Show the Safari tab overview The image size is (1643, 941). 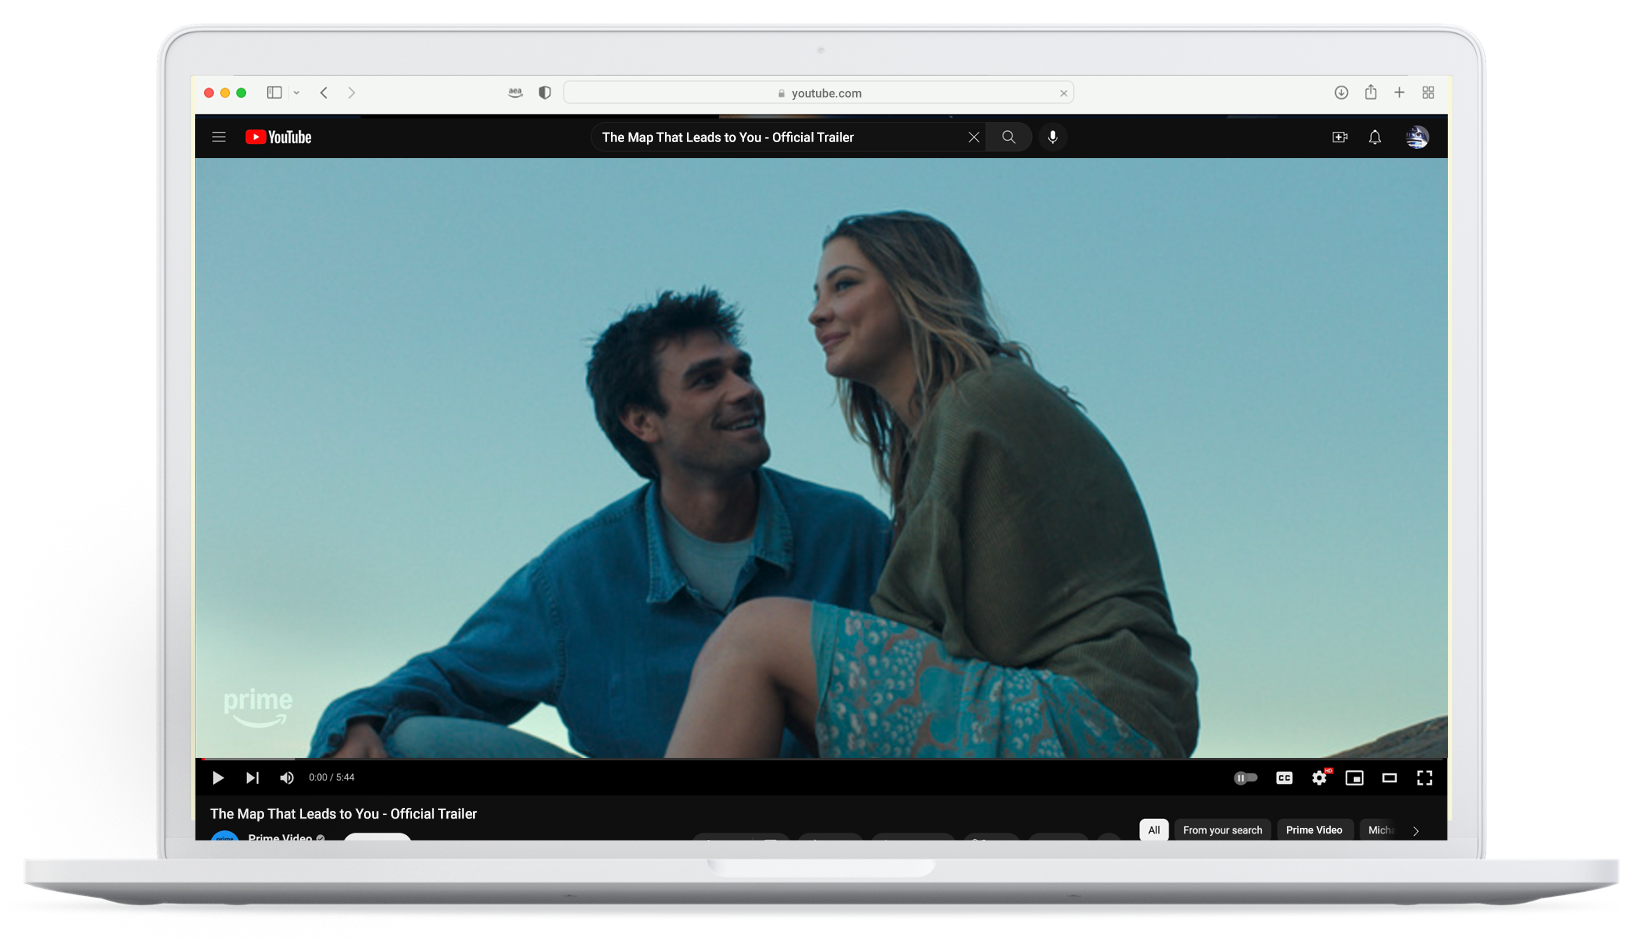tap(1428, 92)
